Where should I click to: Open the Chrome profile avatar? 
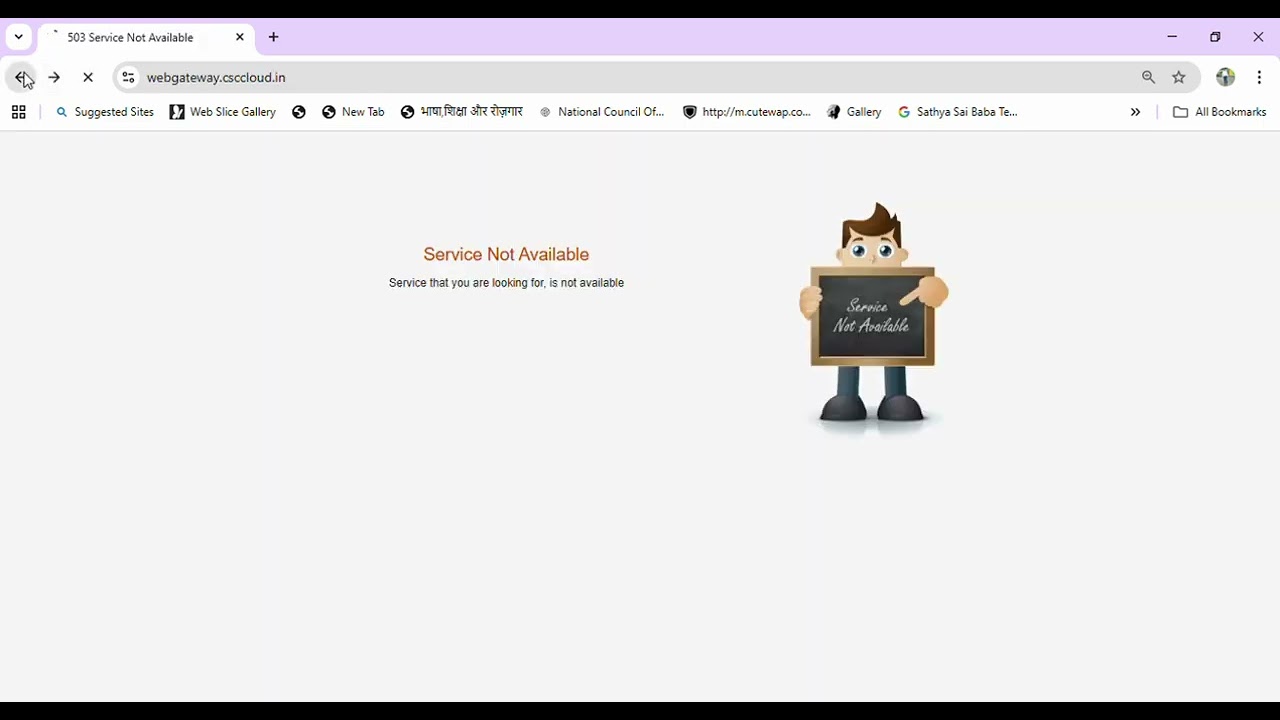point(1225,77)
